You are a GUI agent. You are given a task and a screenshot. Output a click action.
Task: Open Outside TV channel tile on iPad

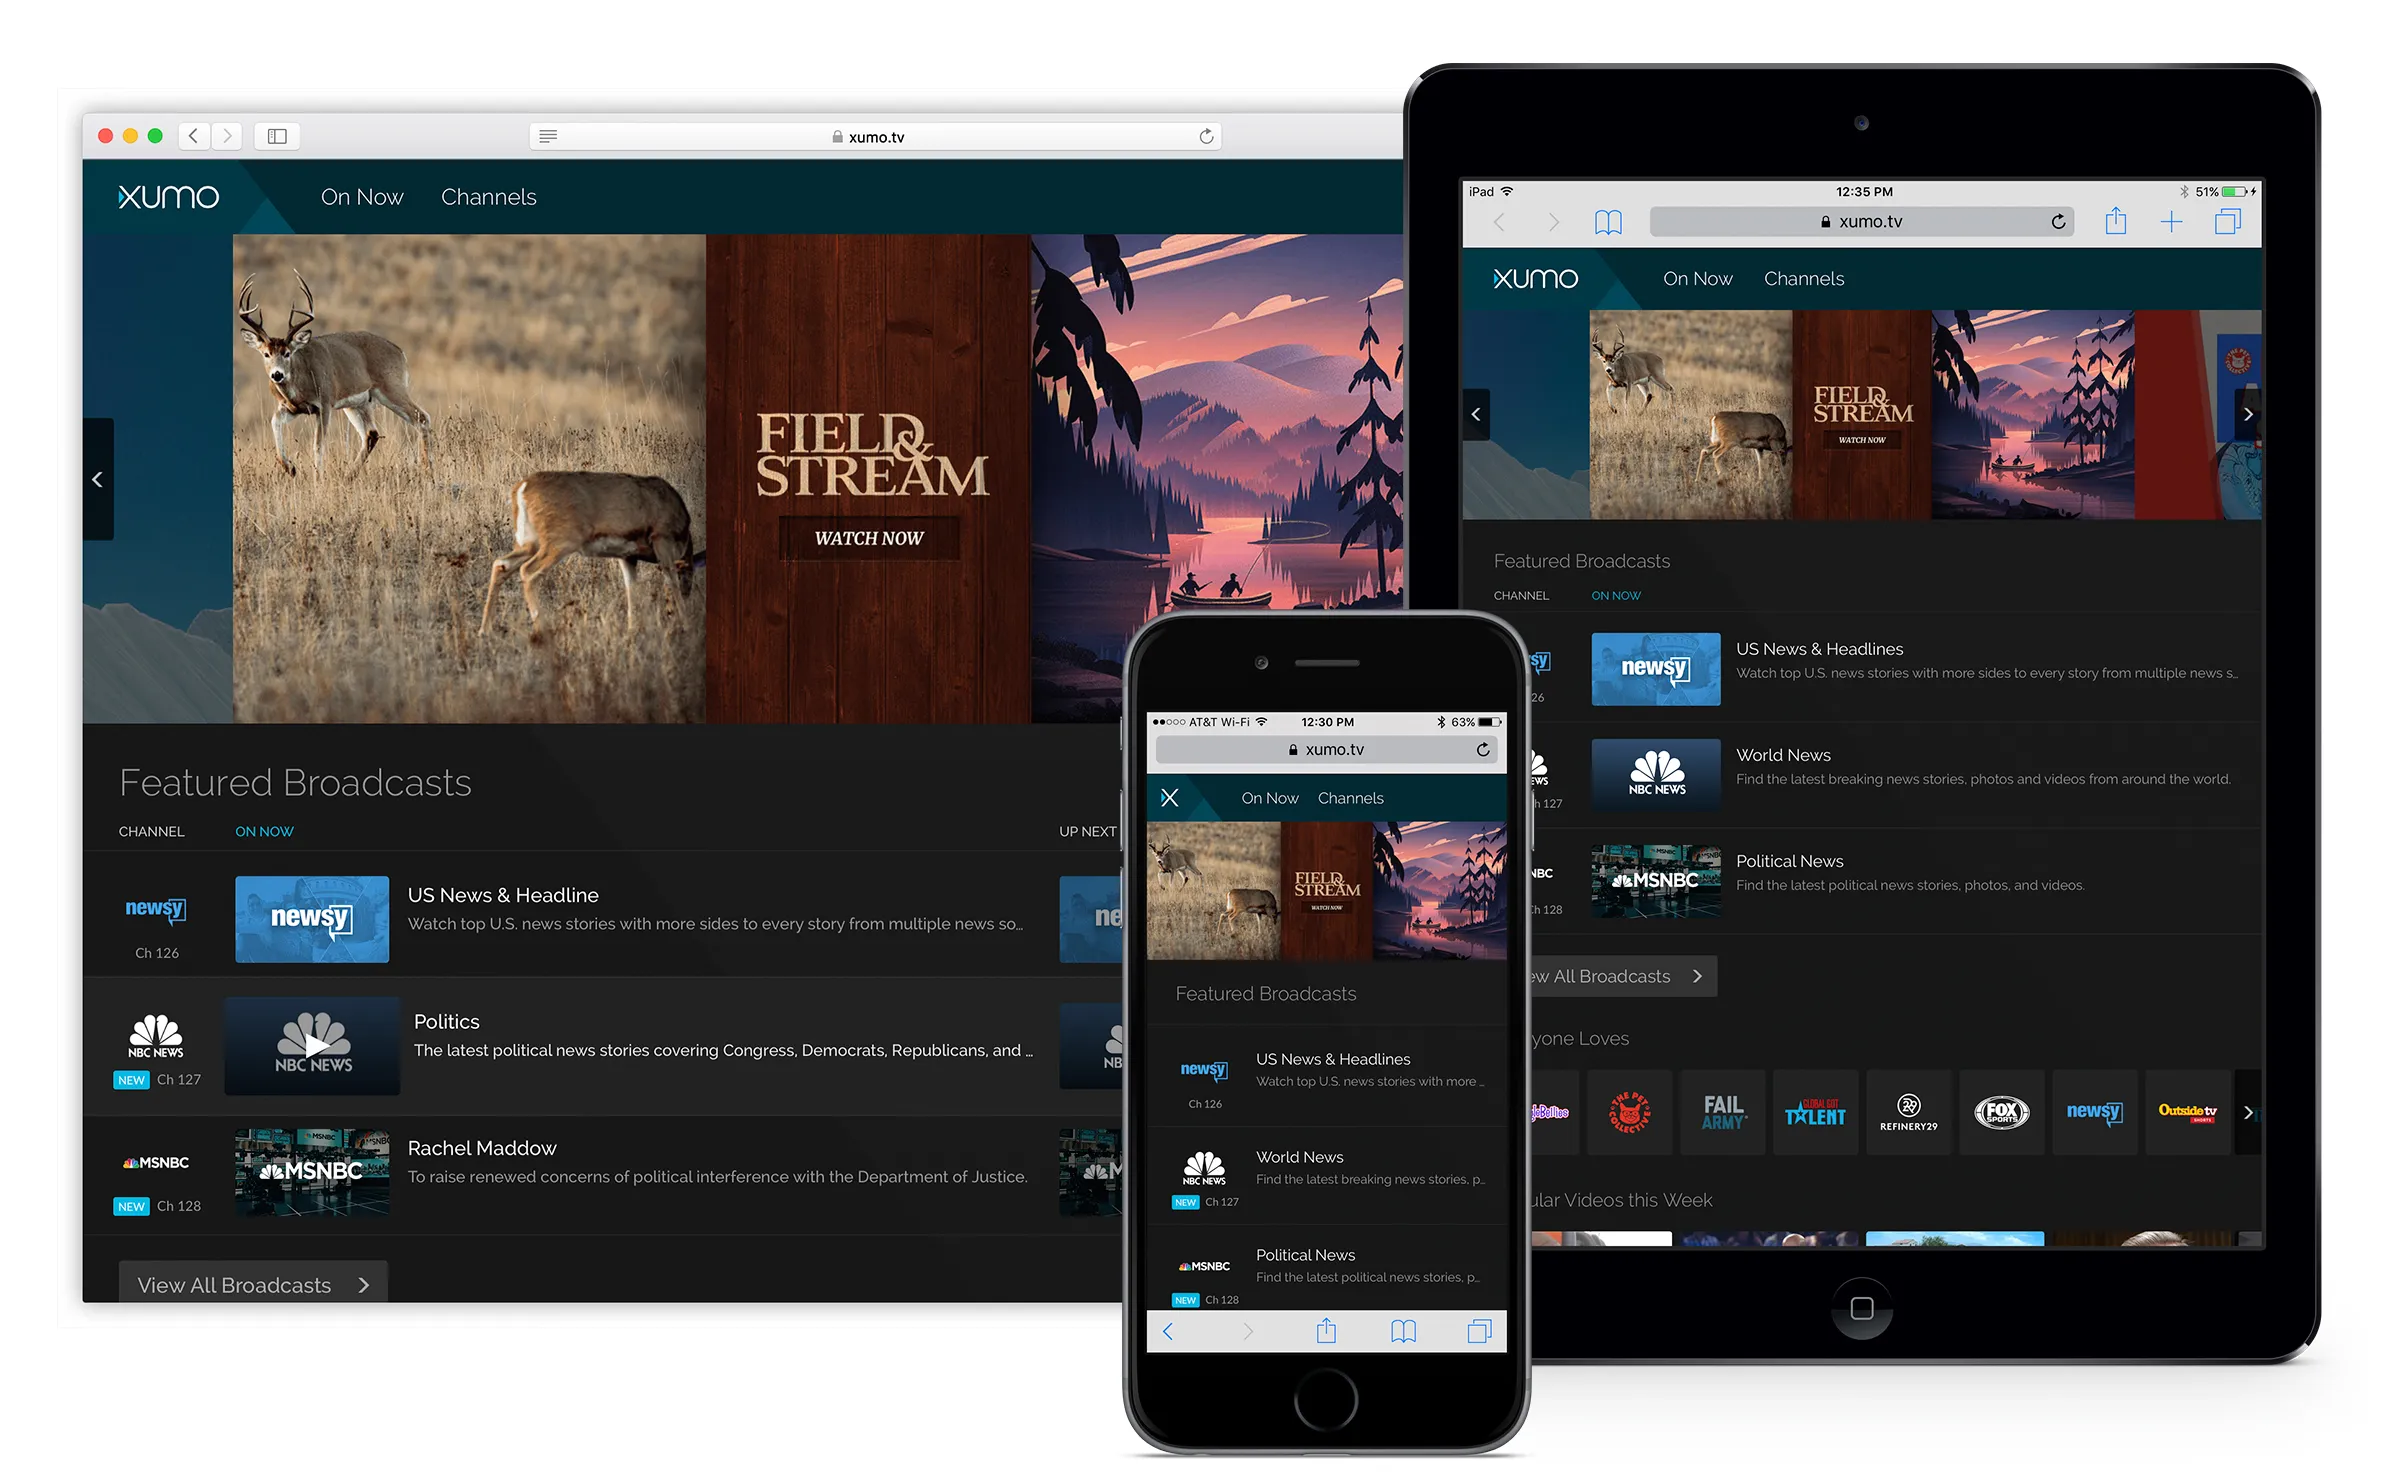pyautogui.click(x=2187, y=1112)
